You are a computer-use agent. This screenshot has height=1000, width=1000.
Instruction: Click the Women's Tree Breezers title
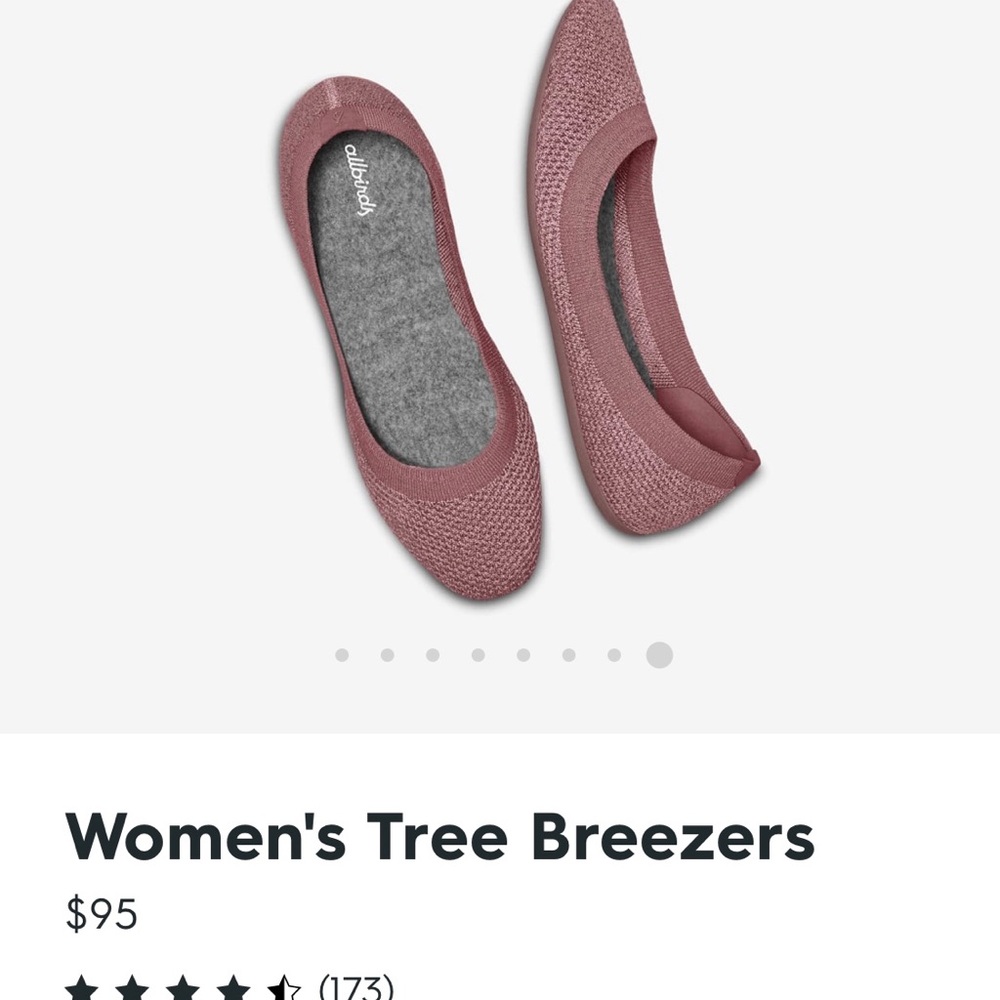(440, 838)
